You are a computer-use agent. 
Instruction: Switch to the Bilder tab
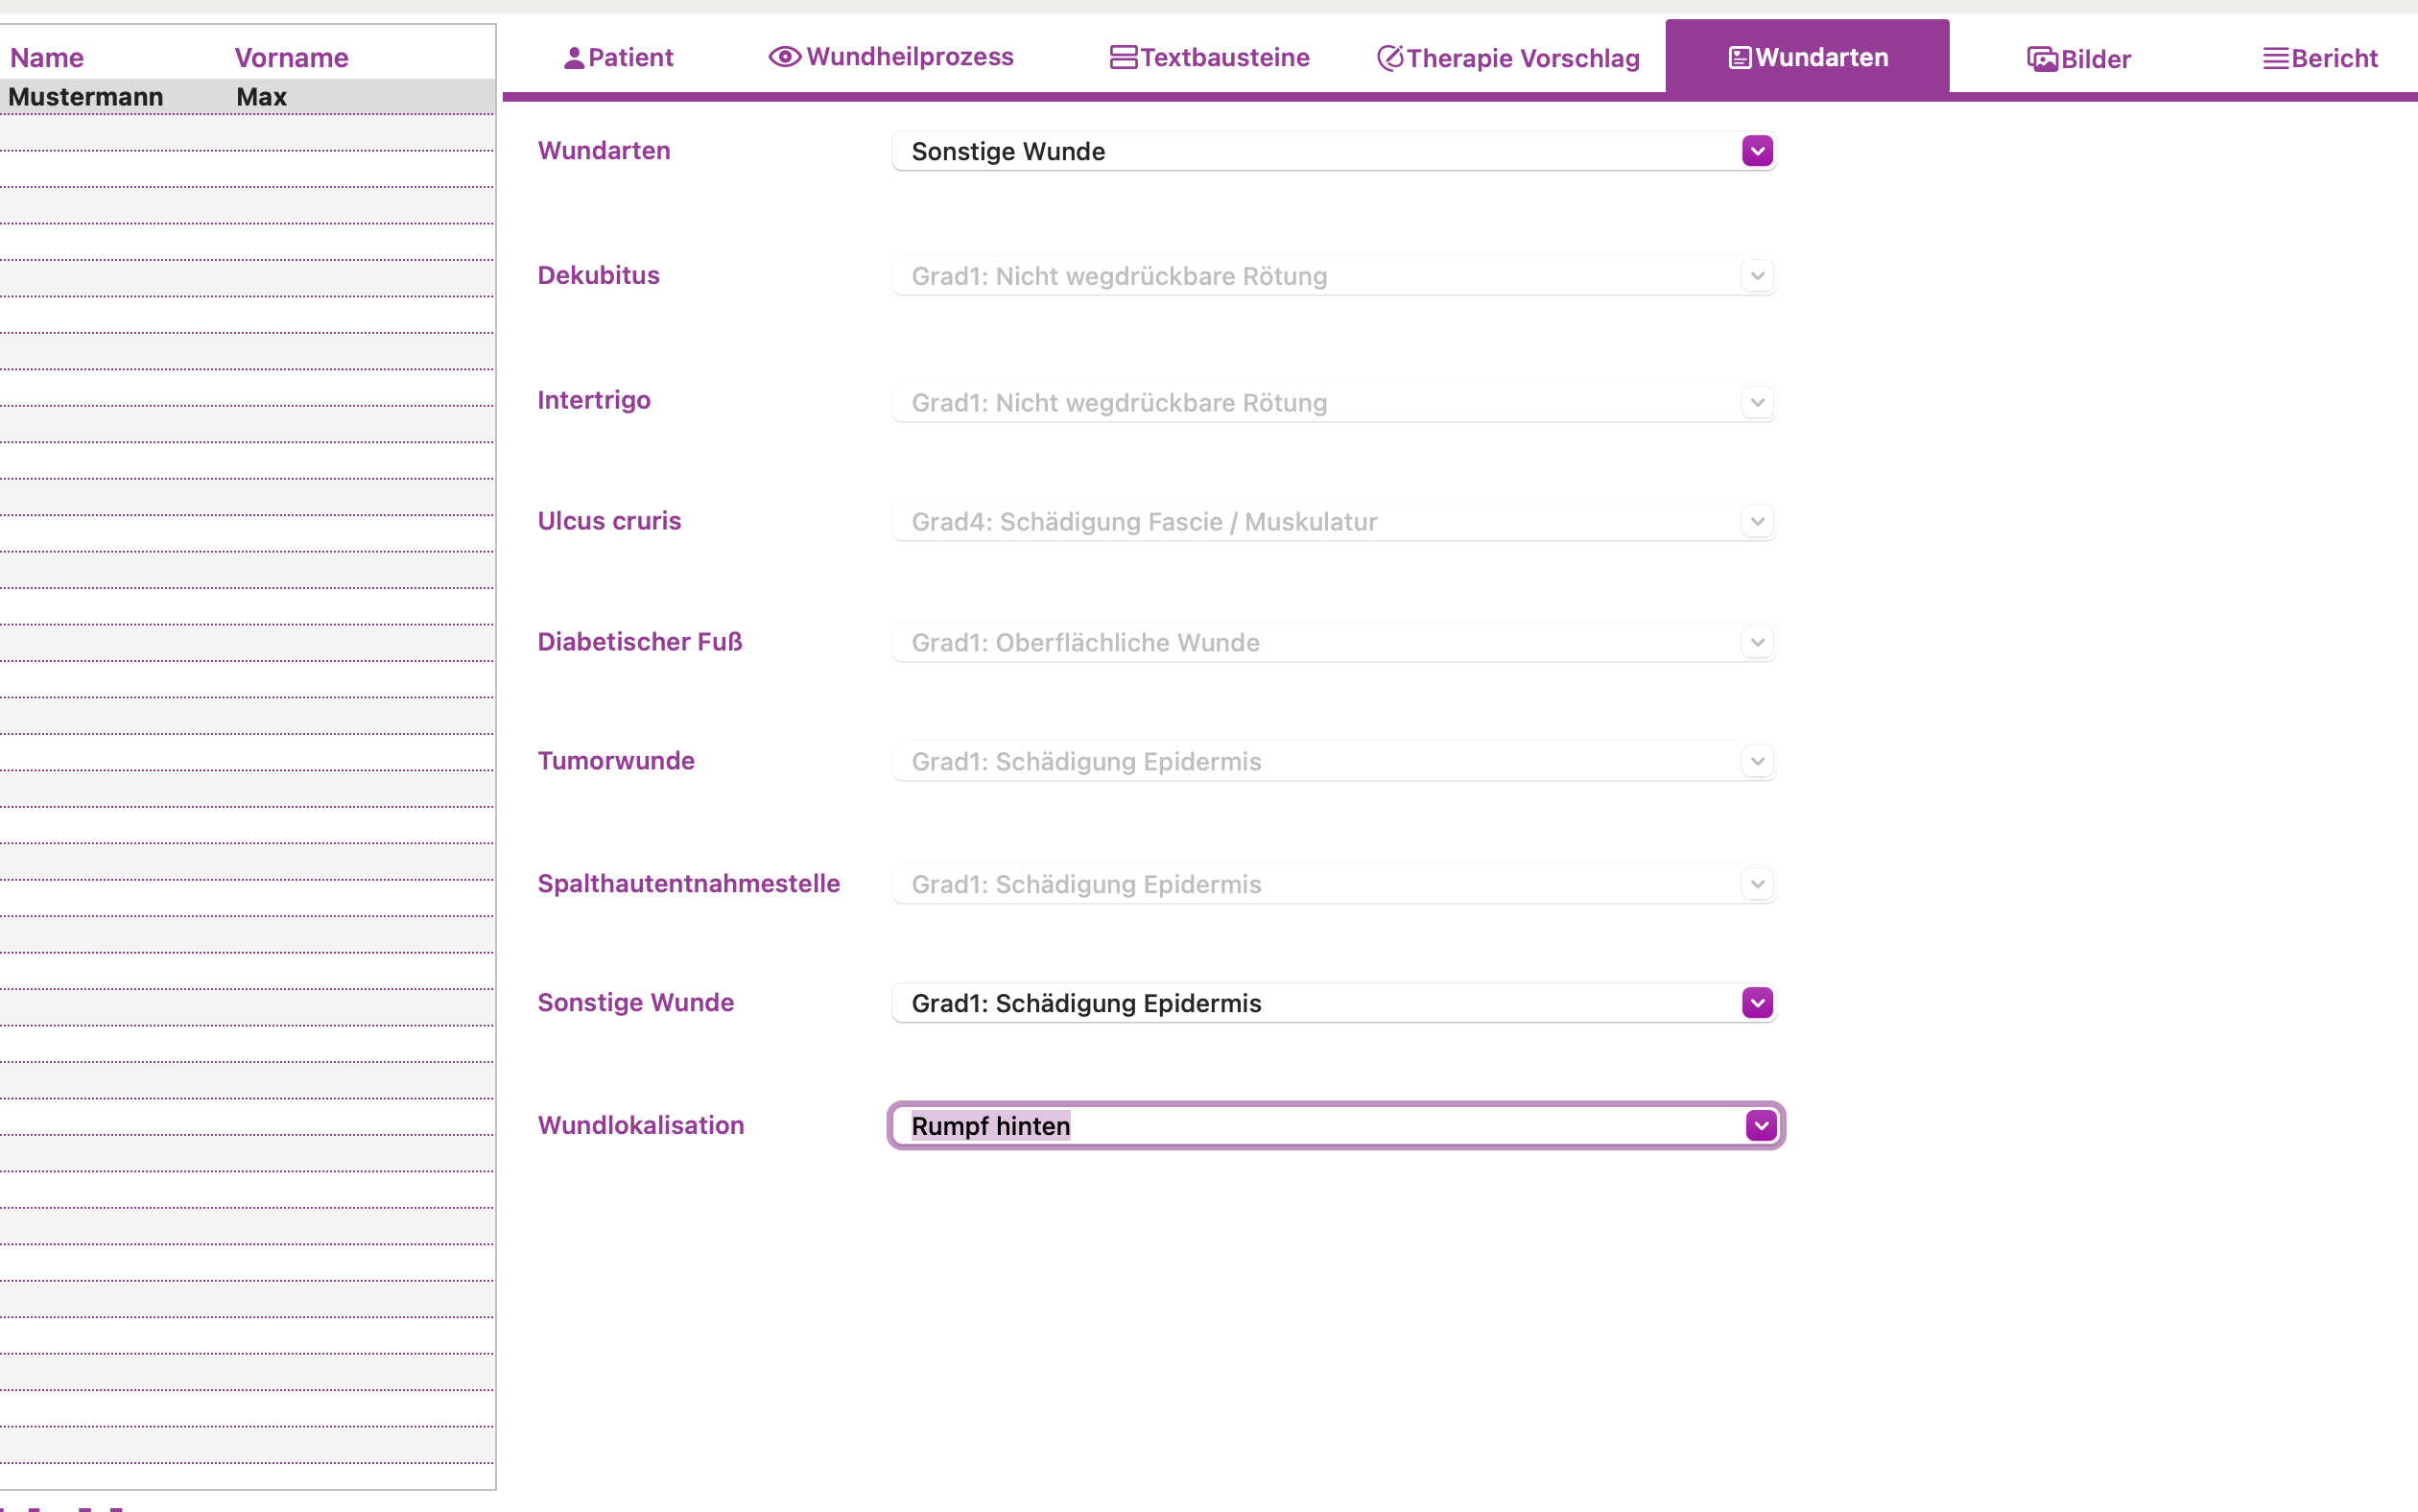click(2080, 57)
